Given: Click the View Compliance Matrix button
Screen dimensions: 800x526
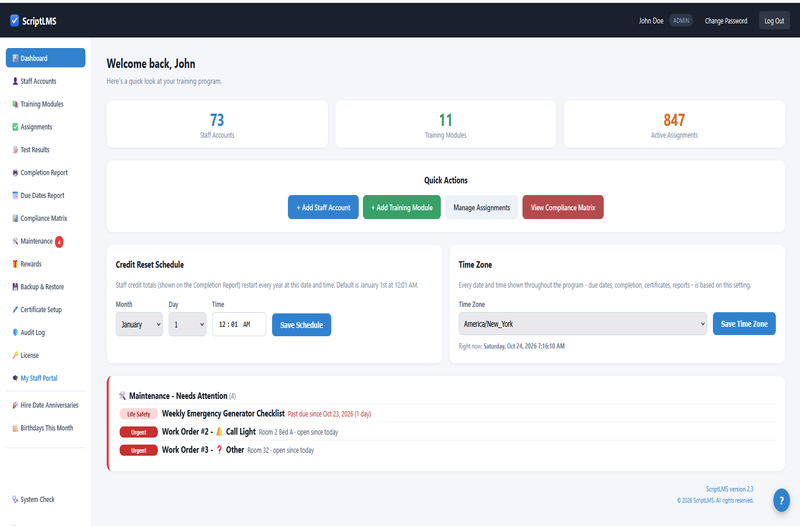Looking at the screenshot, I should [563, 207].
